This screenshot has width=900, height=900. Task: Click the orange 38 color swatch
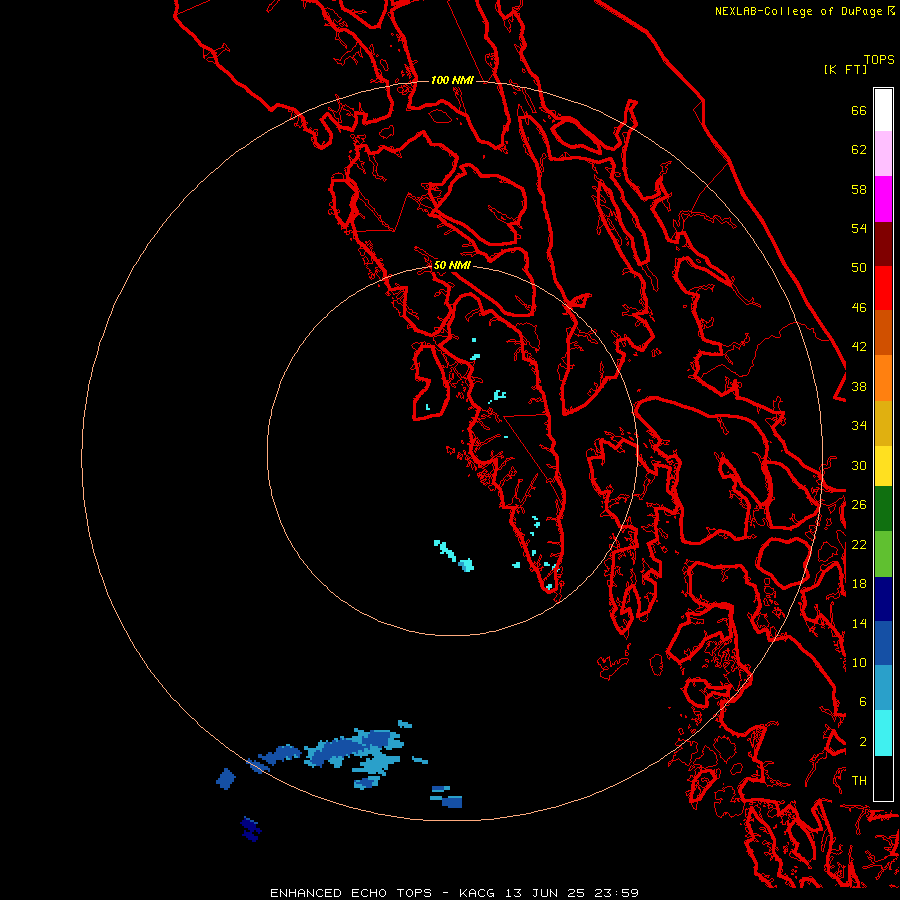click(883, 378)
